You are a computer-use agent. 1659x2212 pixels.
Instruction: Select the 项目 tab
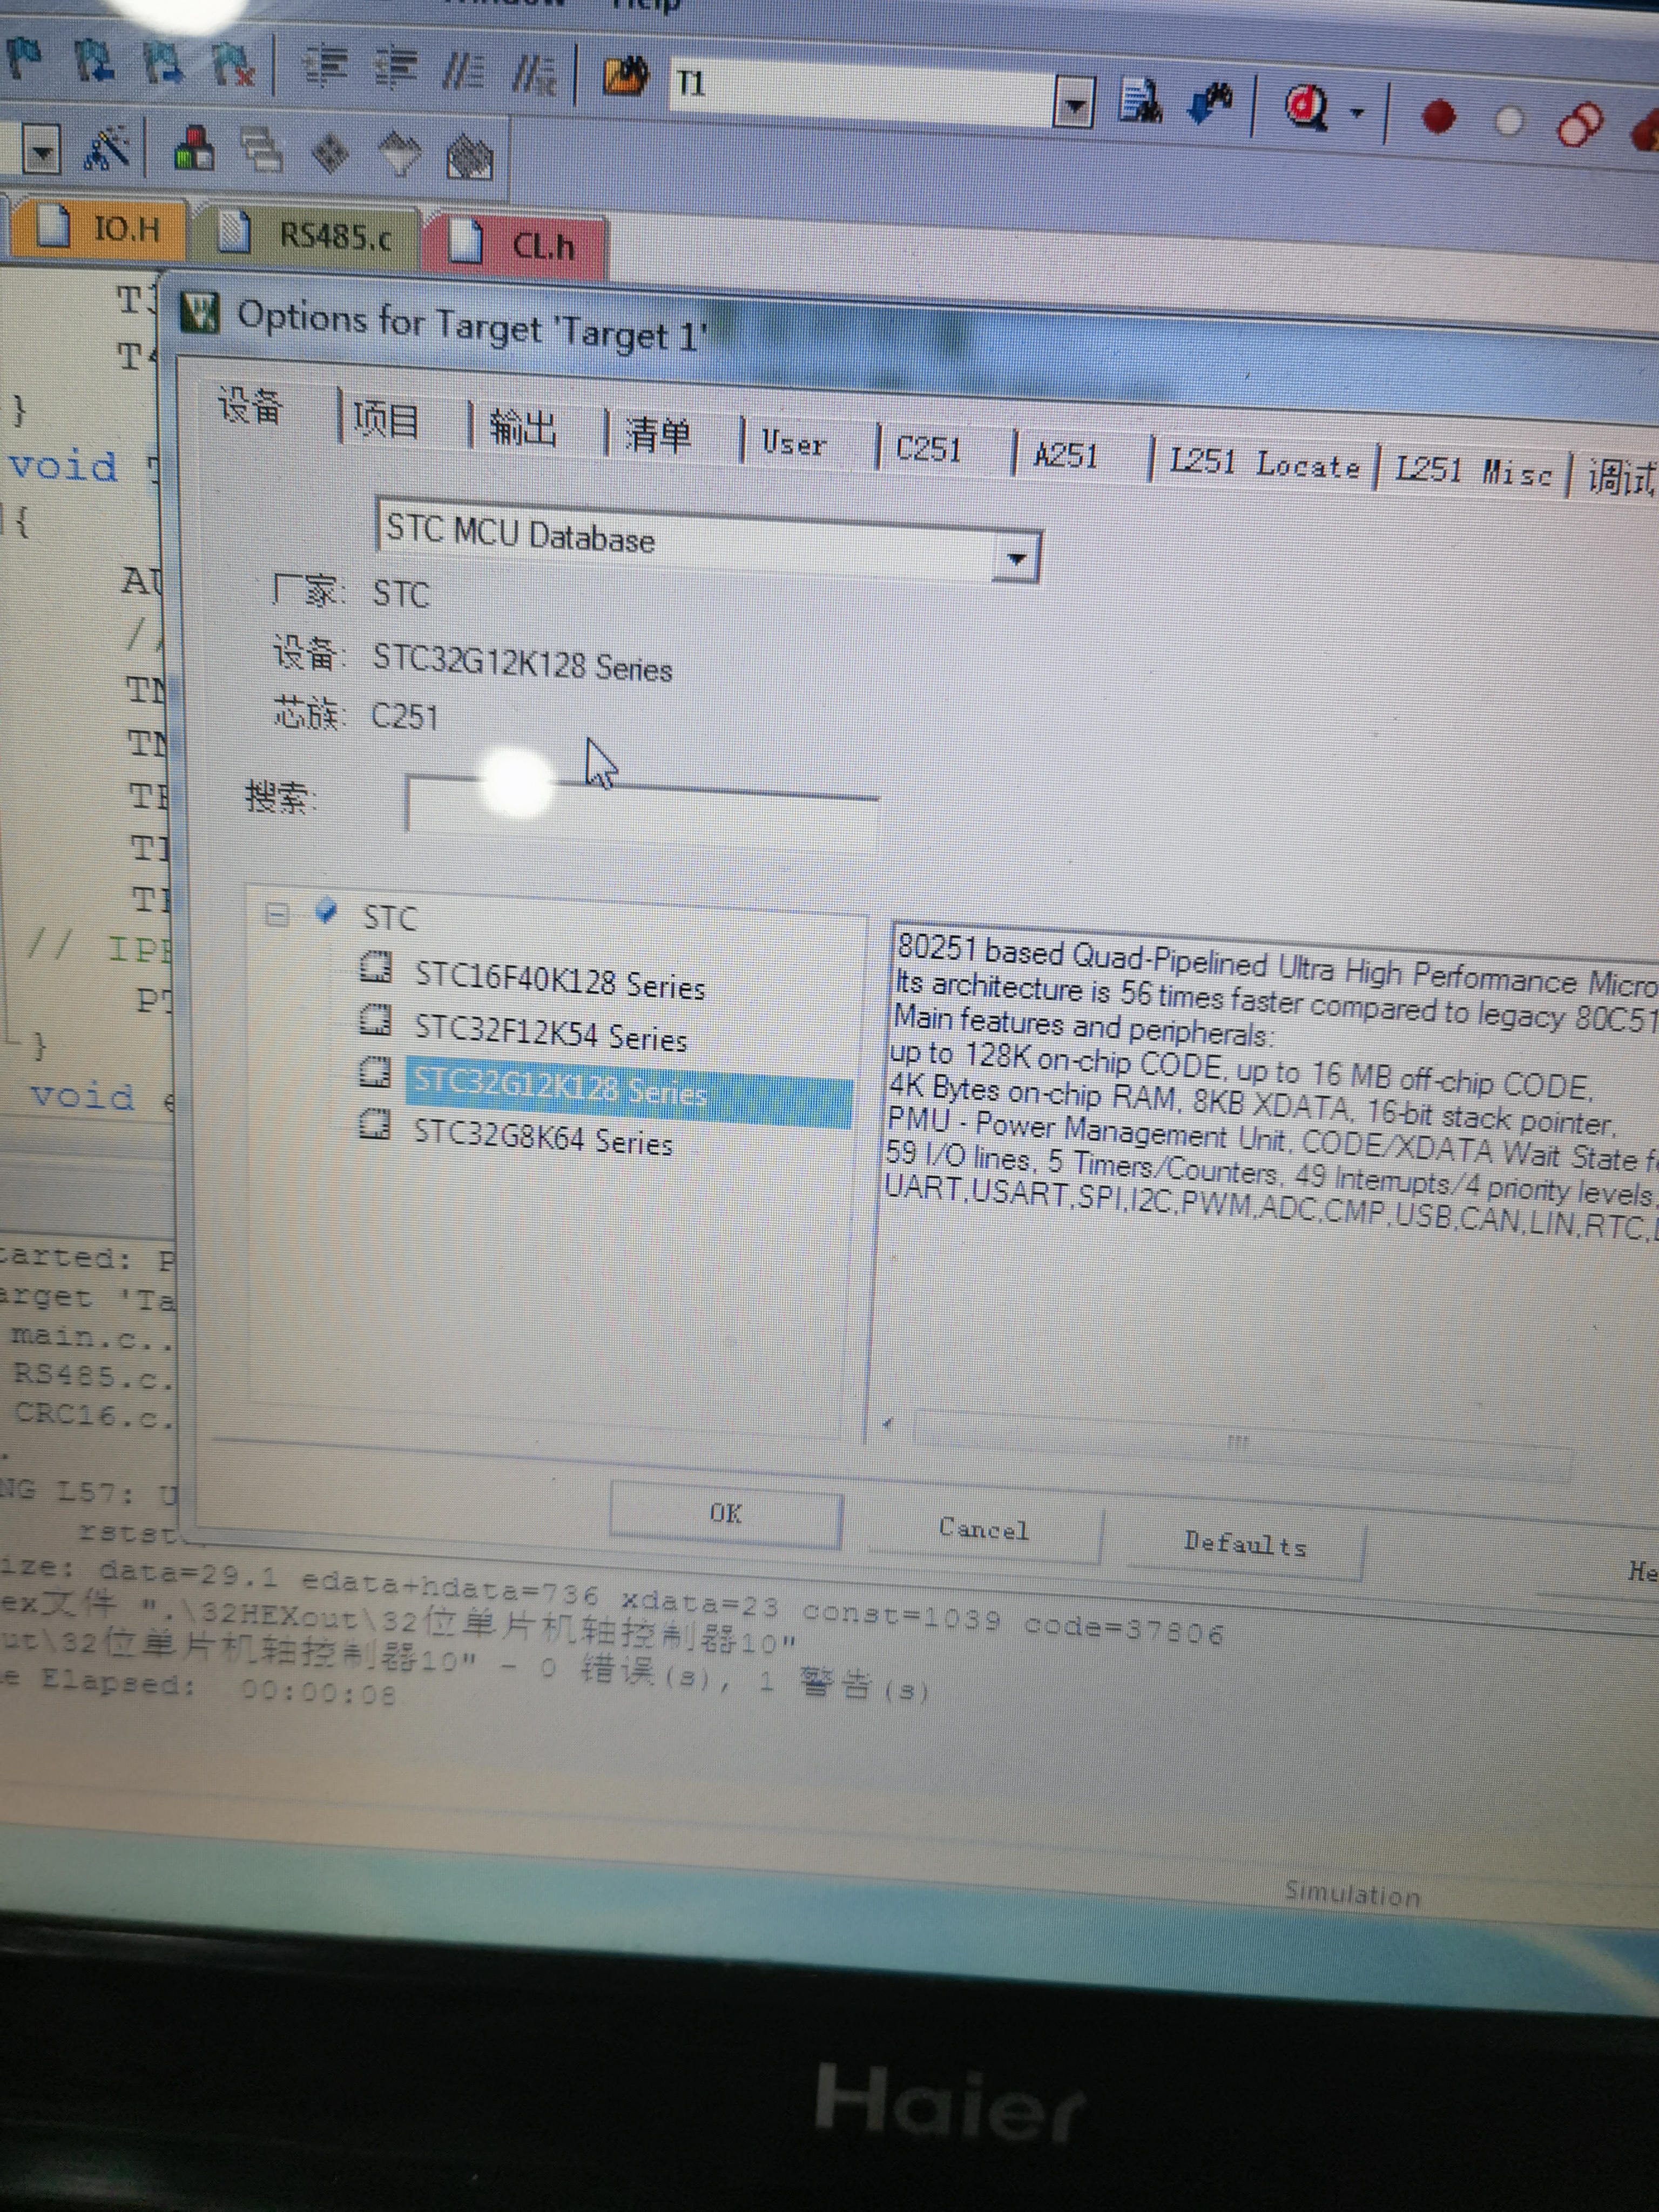click(386, 420)
